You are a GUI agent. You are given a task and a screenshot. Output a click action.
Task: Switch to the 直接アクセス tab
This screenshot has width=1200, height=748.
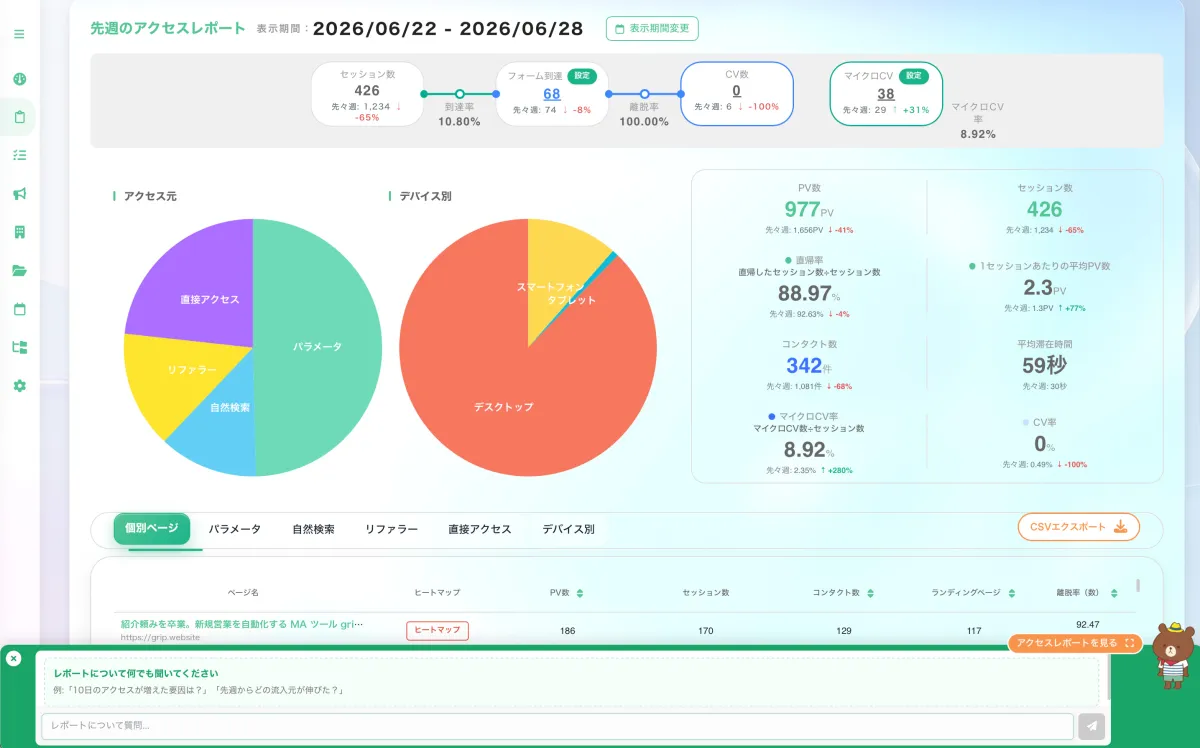(480, 529)
